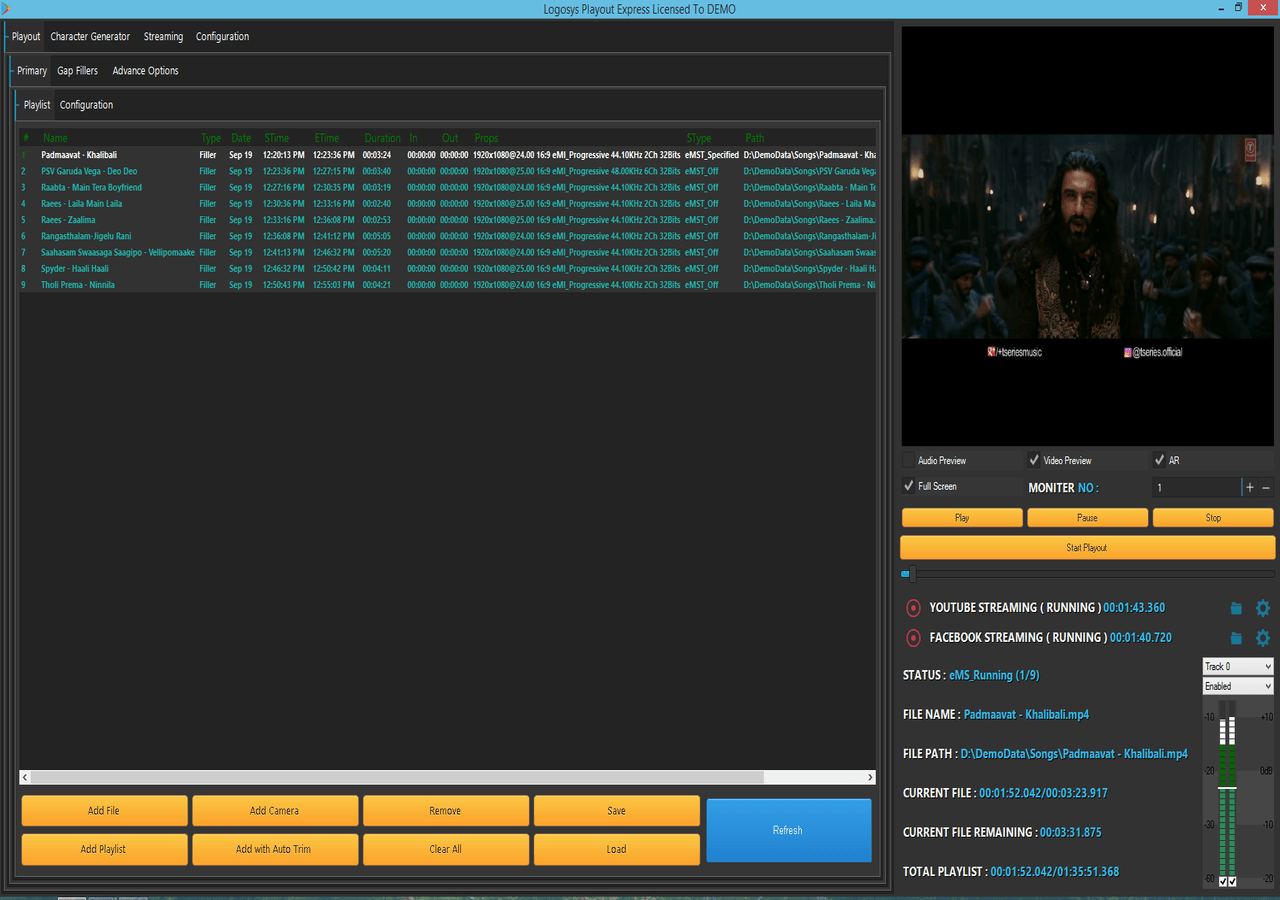
Task: Increase monitor number with plus icon
Action: pos(1249,488)
